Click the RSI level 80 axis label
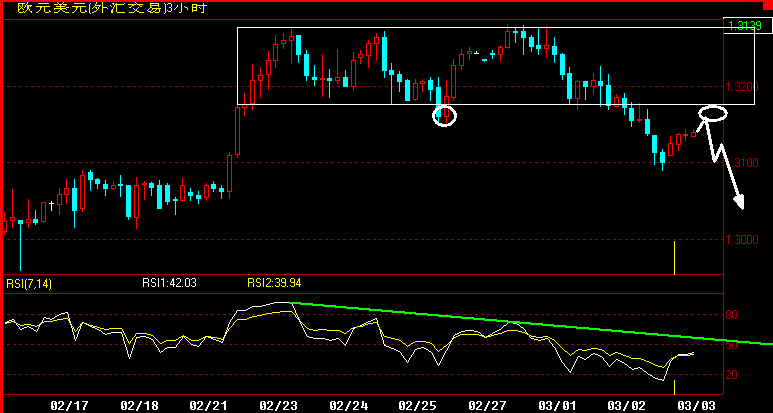 (732, 314)
